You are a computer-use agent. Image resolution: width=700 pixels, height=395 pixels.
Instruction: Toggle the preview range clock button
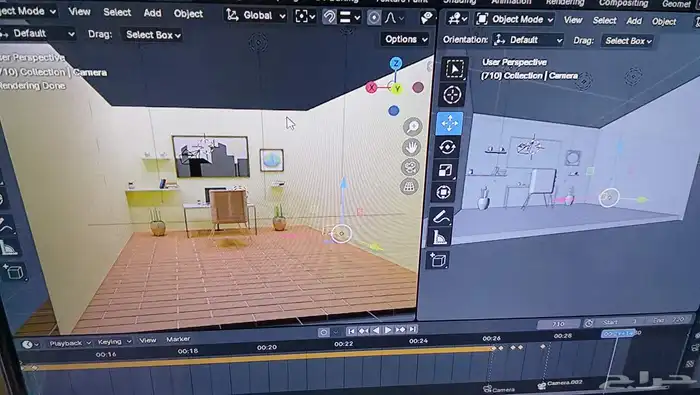coord(589,323)
